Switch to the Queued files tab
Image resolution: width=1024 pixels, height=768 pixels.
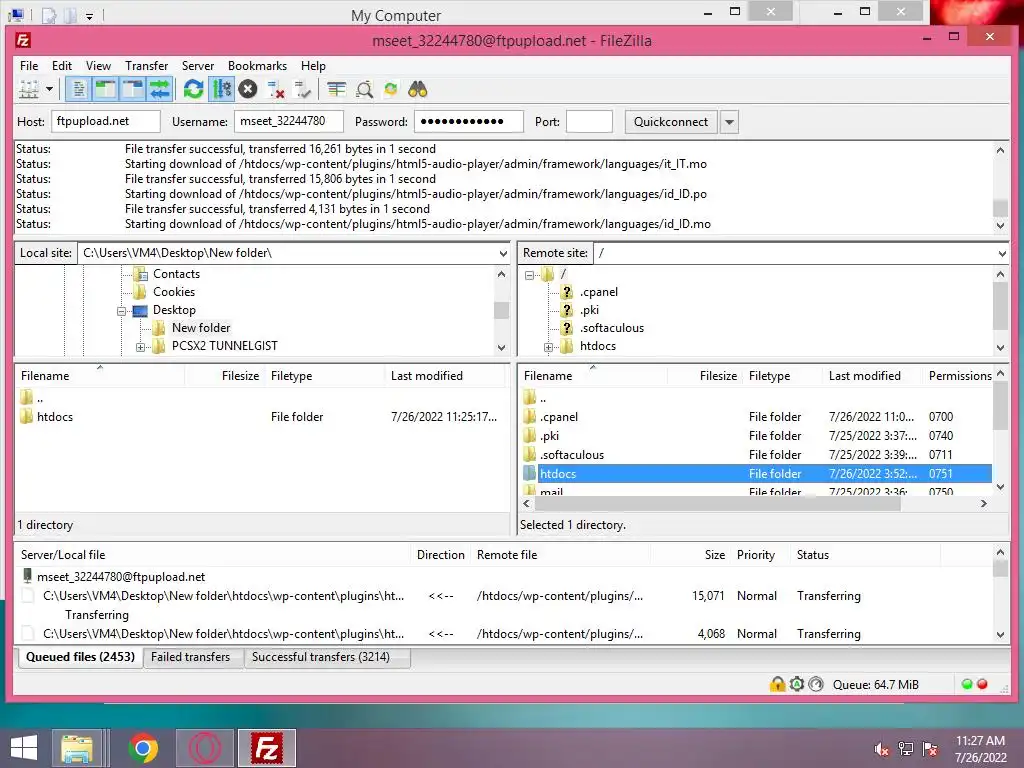tap(80, 657)
